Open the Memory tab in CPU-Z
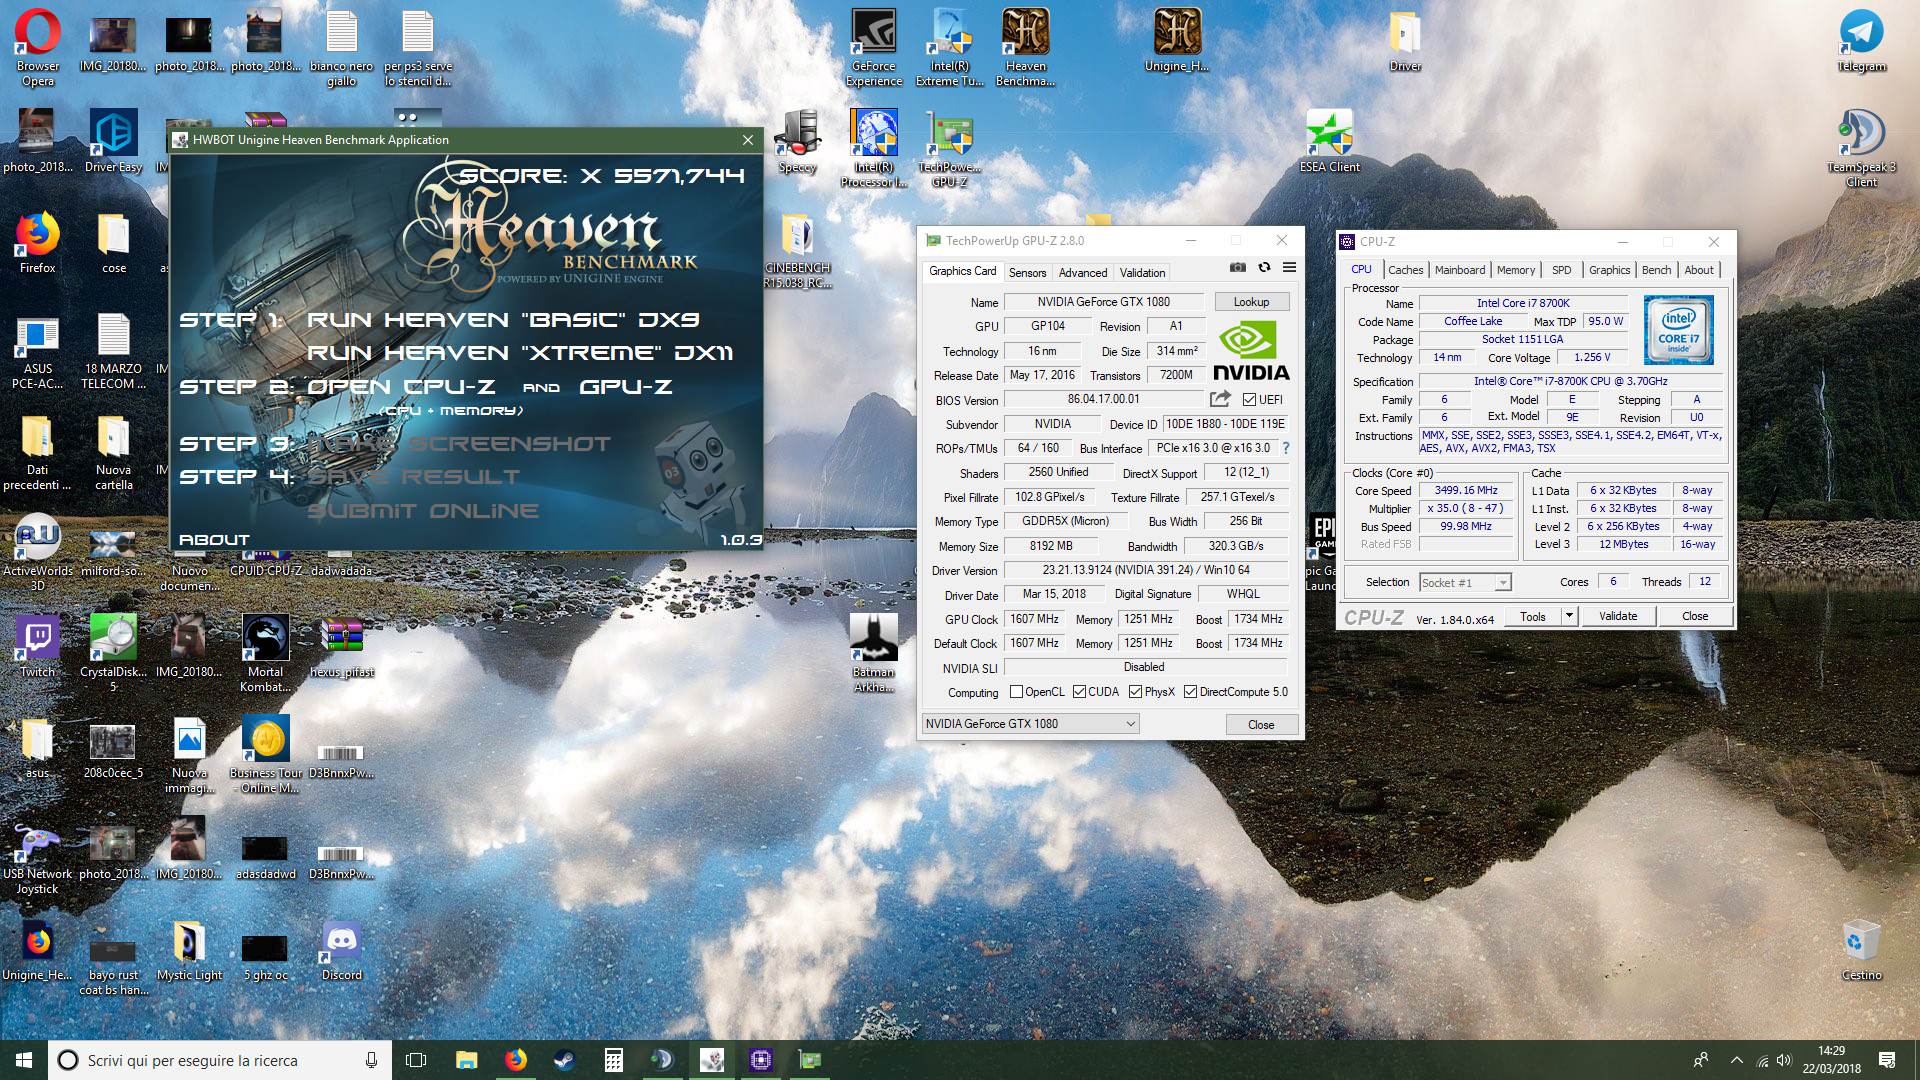 1516,270
